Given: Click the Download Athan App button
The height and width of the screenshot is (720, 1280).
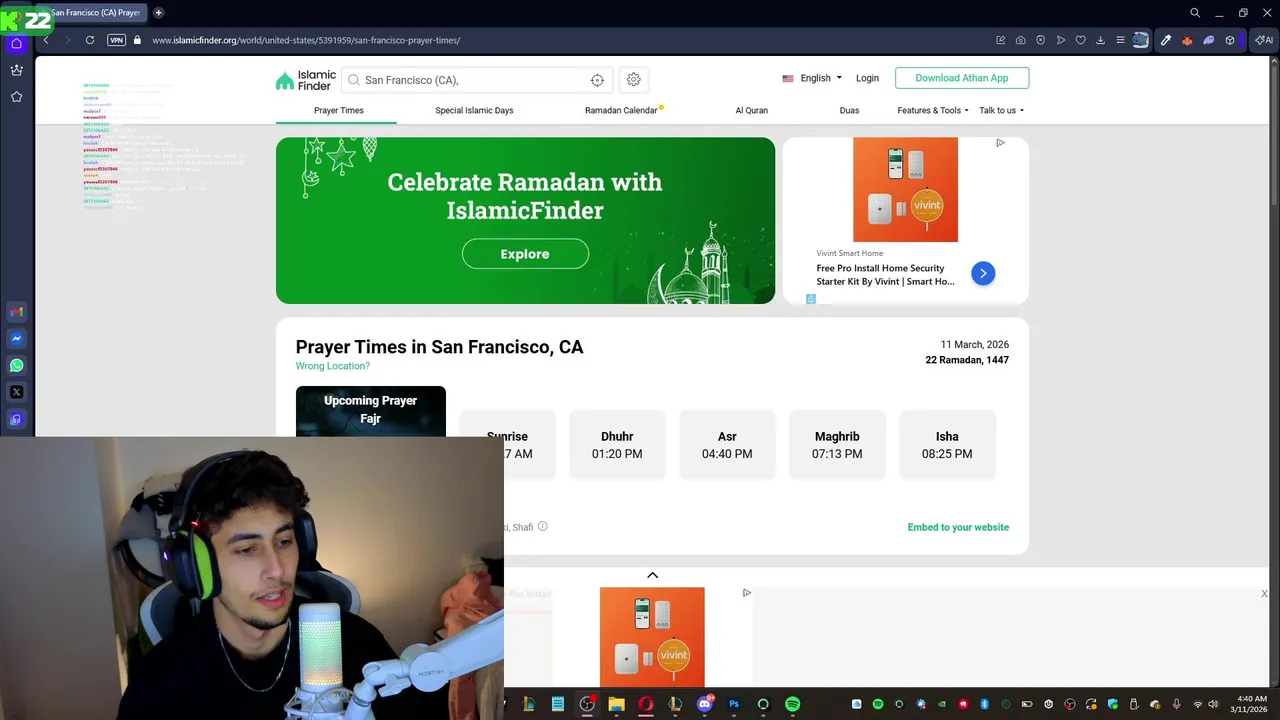Looking at the screenshot, I should coord(962,78).
